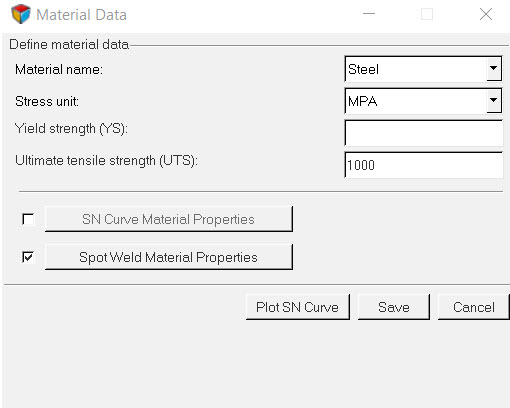The image size is (510, 408).
Task: Click the UTS field containing 1000
Action: [x=424, y=165]
